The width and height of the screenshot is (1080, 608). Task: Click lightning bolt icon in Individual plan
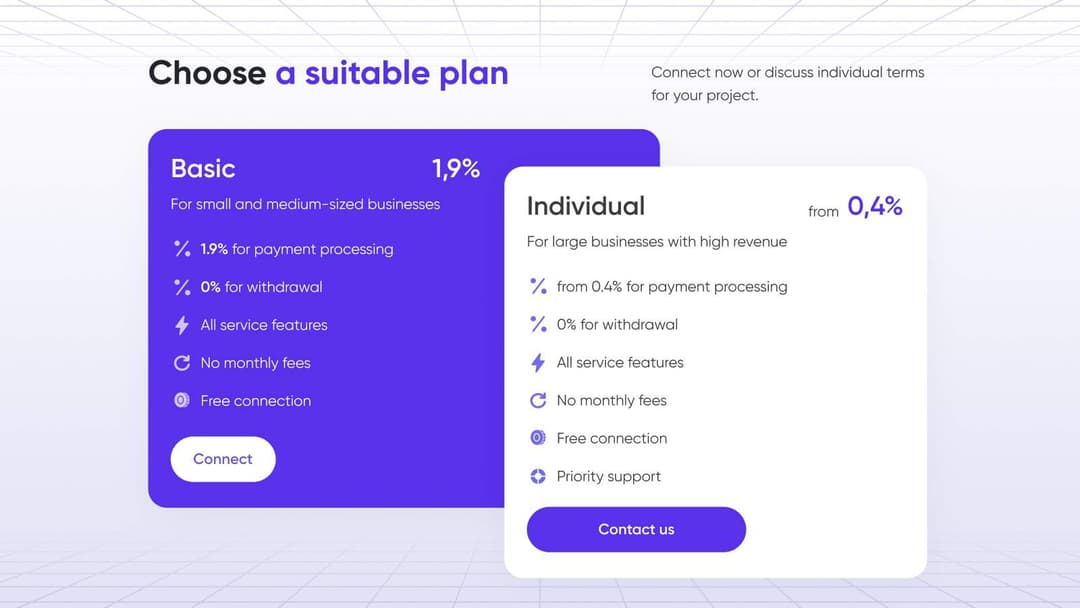point(538,362)
